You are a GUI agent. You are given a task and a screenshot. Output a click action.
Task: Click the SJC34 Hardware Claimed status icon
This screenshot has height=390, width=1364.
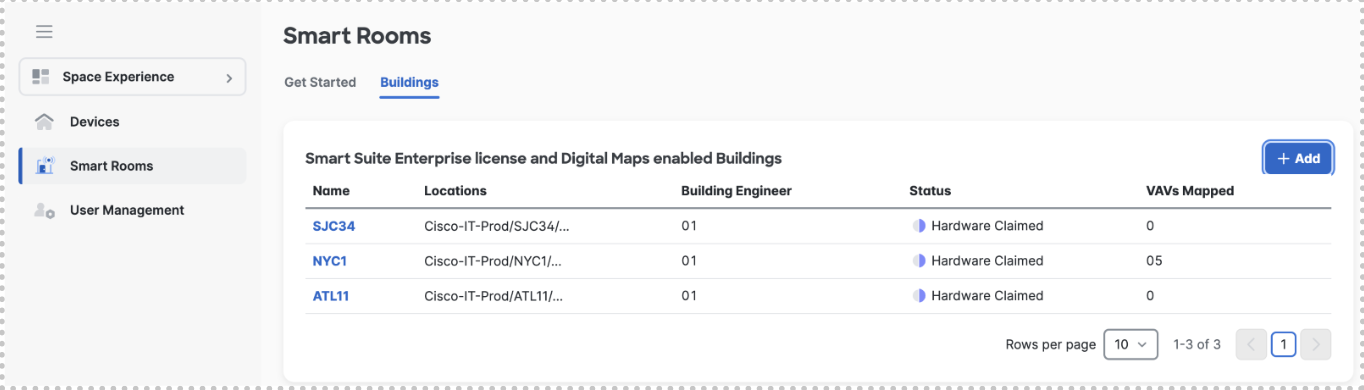[x=919, y=226]
